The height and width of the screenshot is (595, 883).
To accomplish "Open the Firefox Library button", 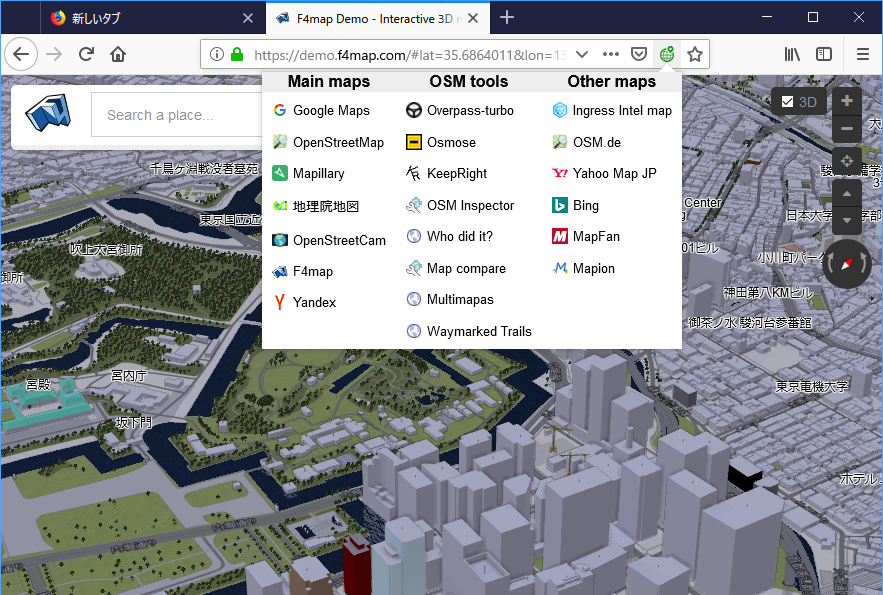I will 792,54.
